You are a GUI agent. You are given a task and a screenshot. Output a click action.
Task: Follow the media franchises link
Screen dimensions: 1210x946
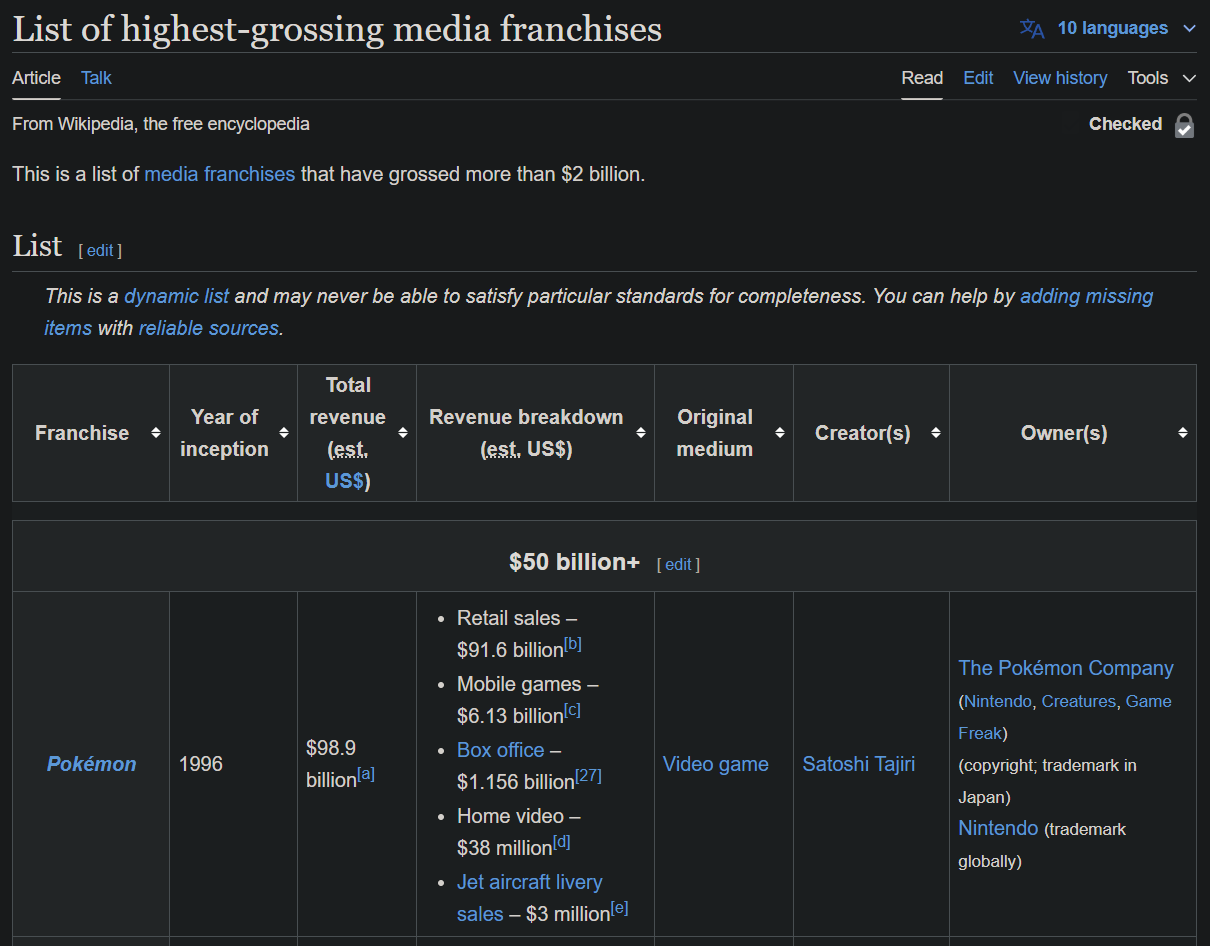click(219, 174)
